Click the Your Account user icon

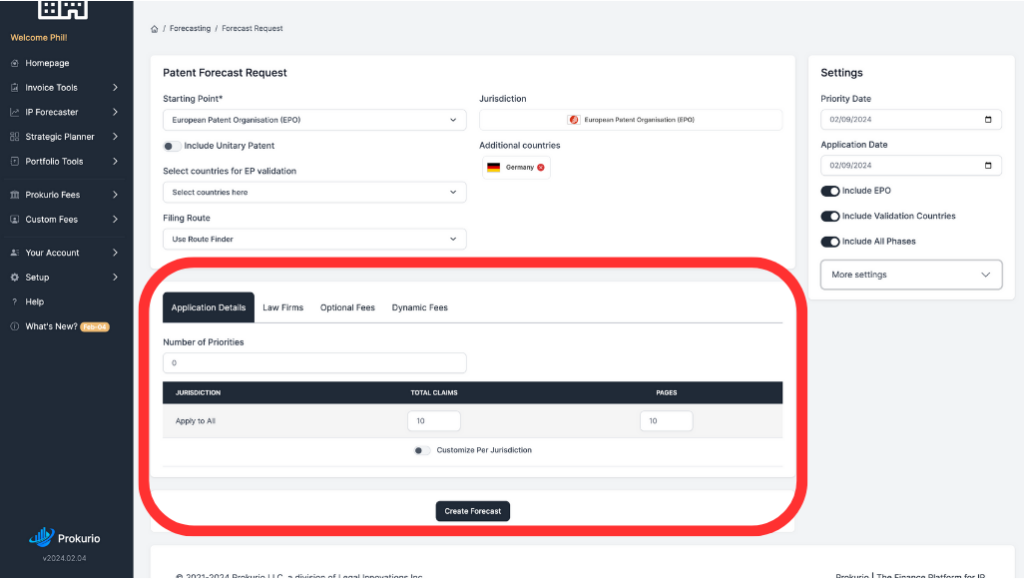click(14, 253)
